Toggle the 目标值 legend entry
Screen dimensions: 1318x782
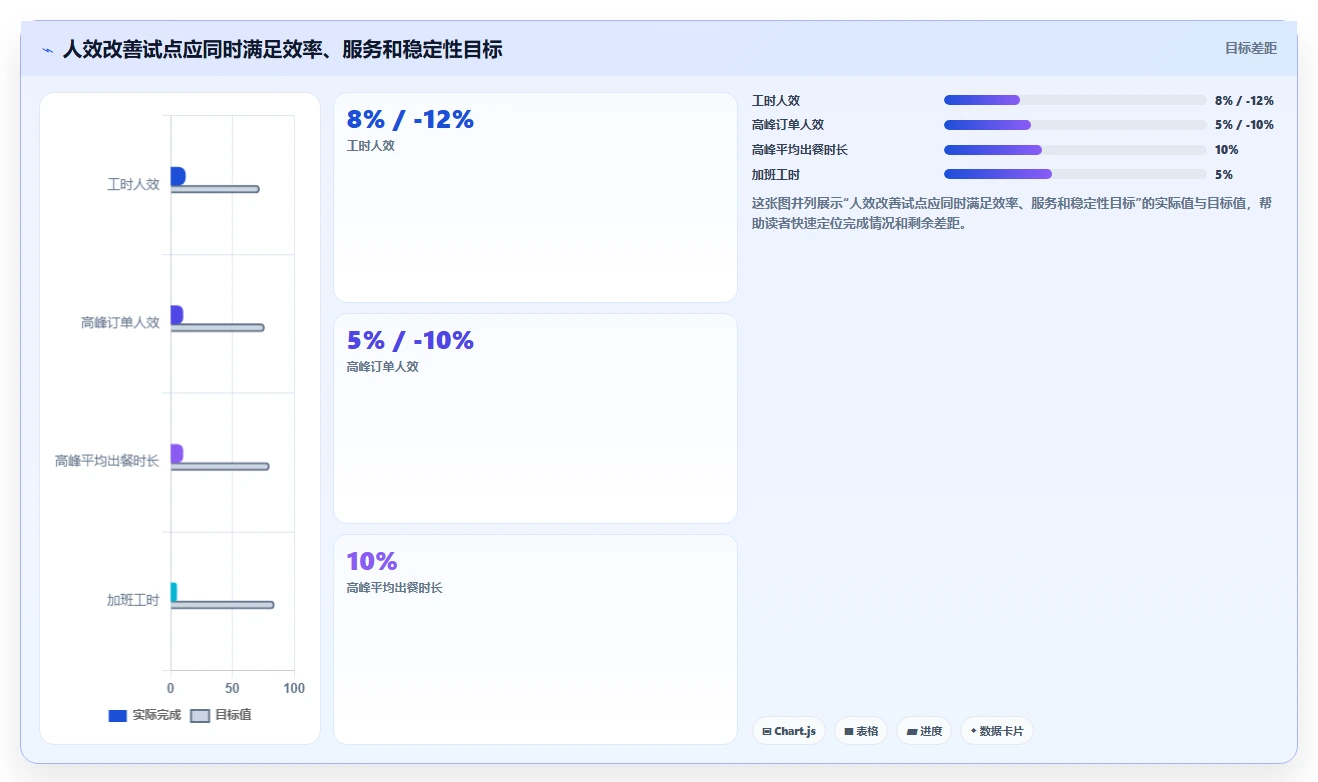click(x=221, y=715)
